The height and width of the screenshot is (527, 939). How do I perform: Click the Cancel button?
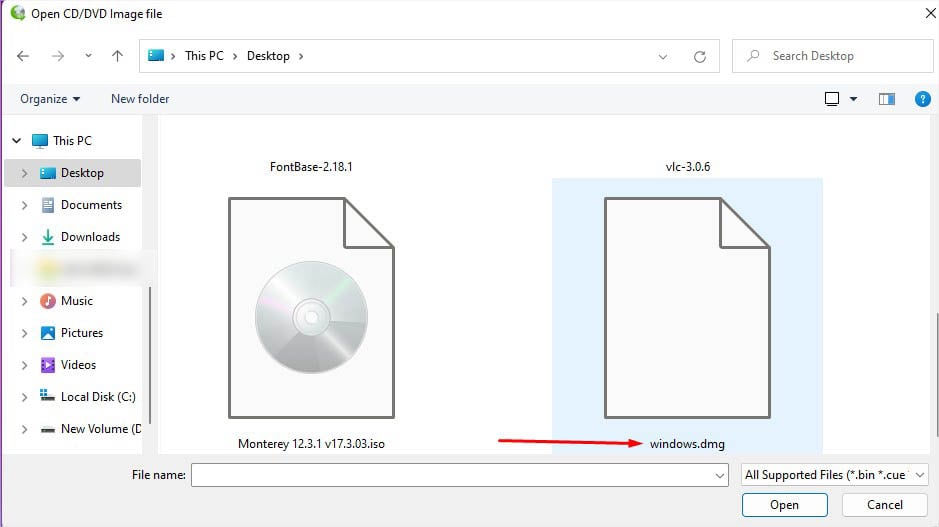[x=885, y=505]
